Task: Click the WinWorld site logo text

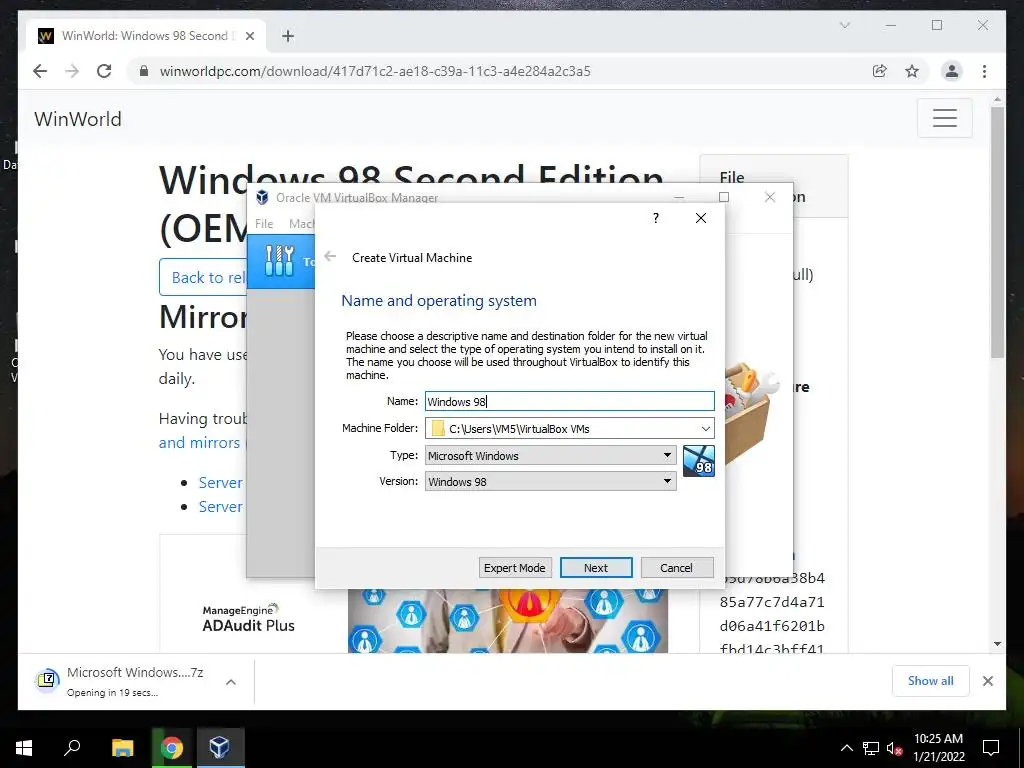Action: [x=78, y=119]
